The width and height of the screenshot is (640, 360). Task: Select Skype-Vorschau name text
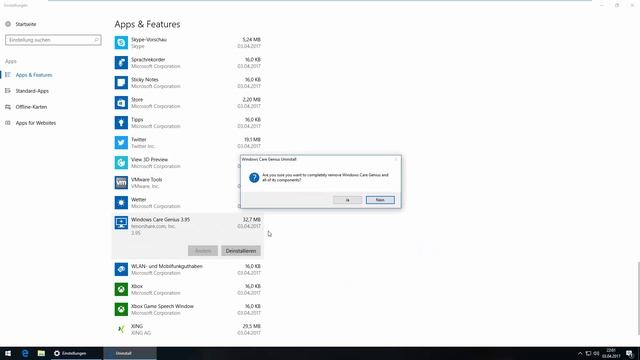coord(149,40)
